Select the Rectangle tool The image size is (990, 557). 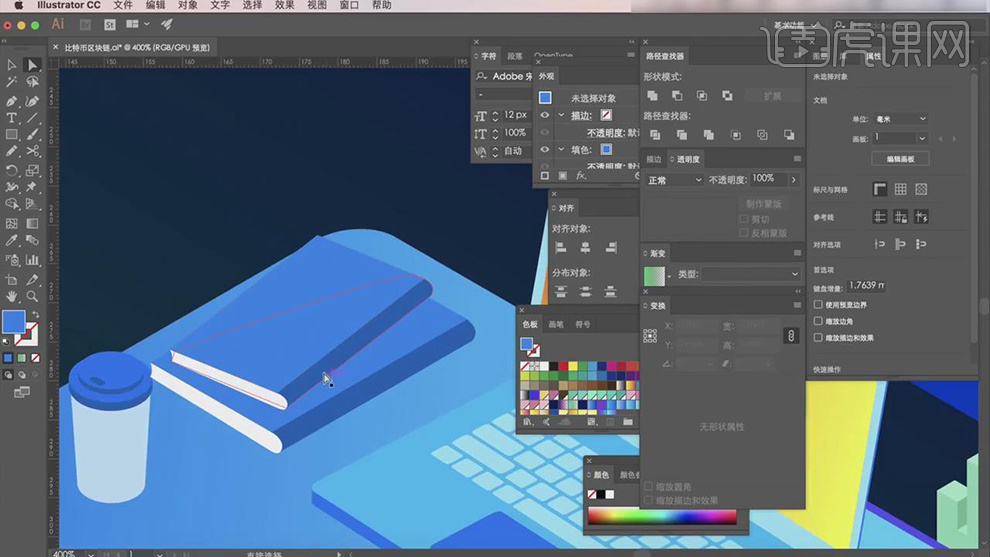pyautogui.click(x=11, y=135)
